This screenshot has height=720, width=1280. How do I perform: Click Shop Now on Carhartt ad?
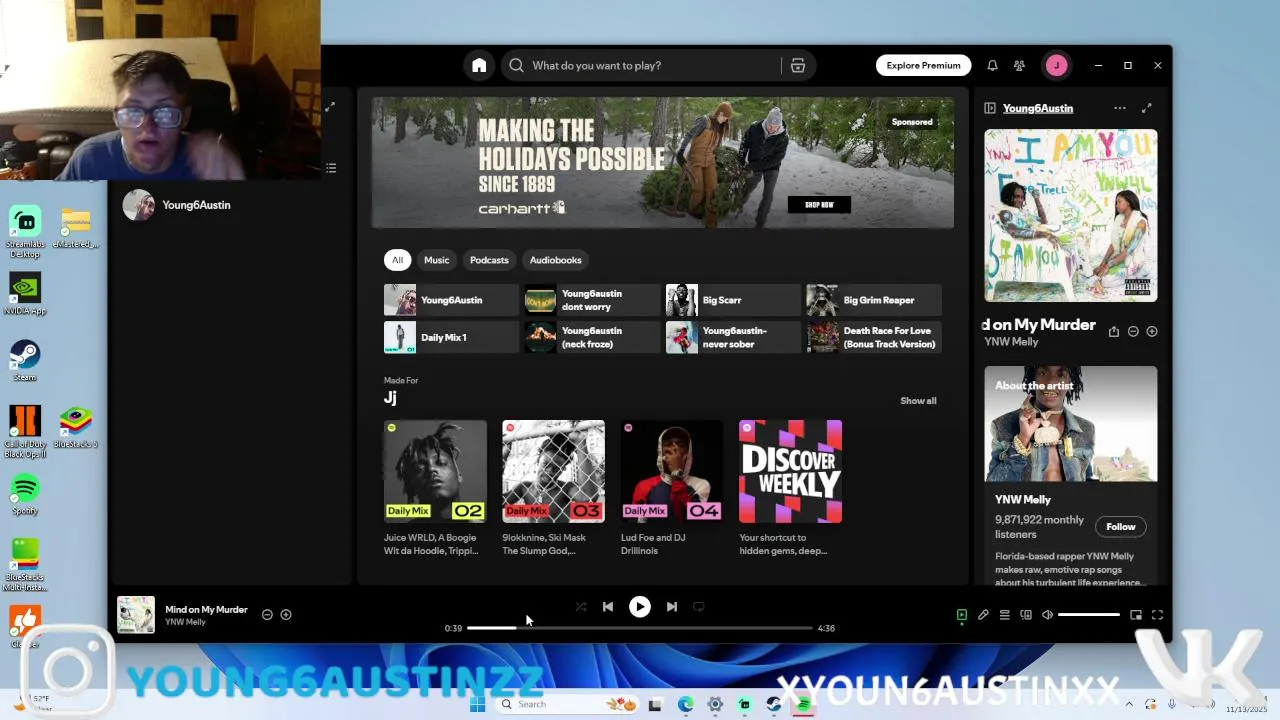819,204
